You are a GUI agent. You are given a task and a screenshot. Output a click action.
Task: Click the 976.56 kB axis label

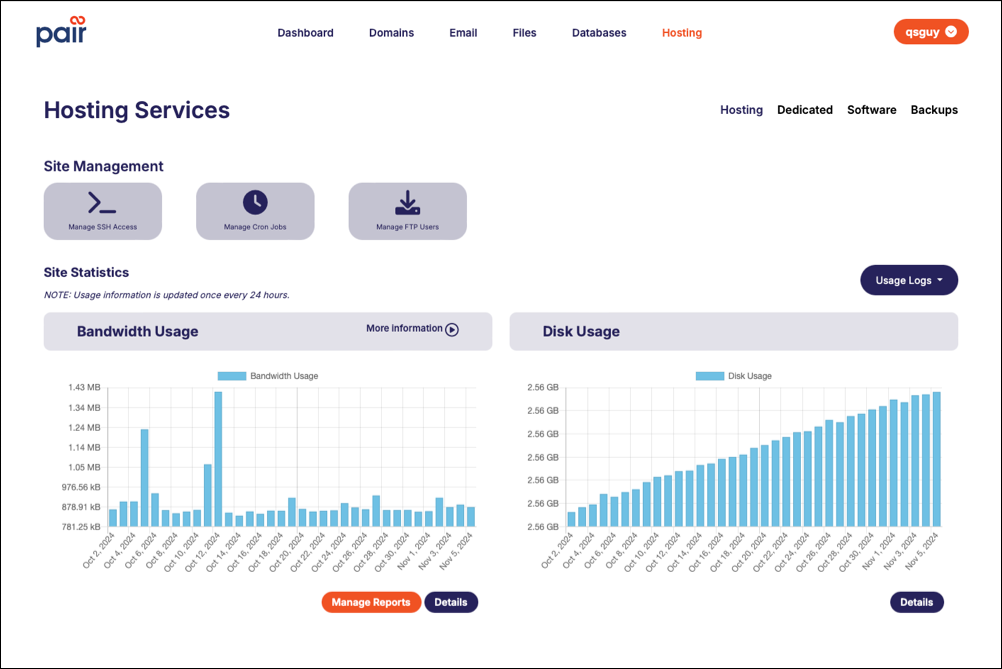tap(81, 487)
